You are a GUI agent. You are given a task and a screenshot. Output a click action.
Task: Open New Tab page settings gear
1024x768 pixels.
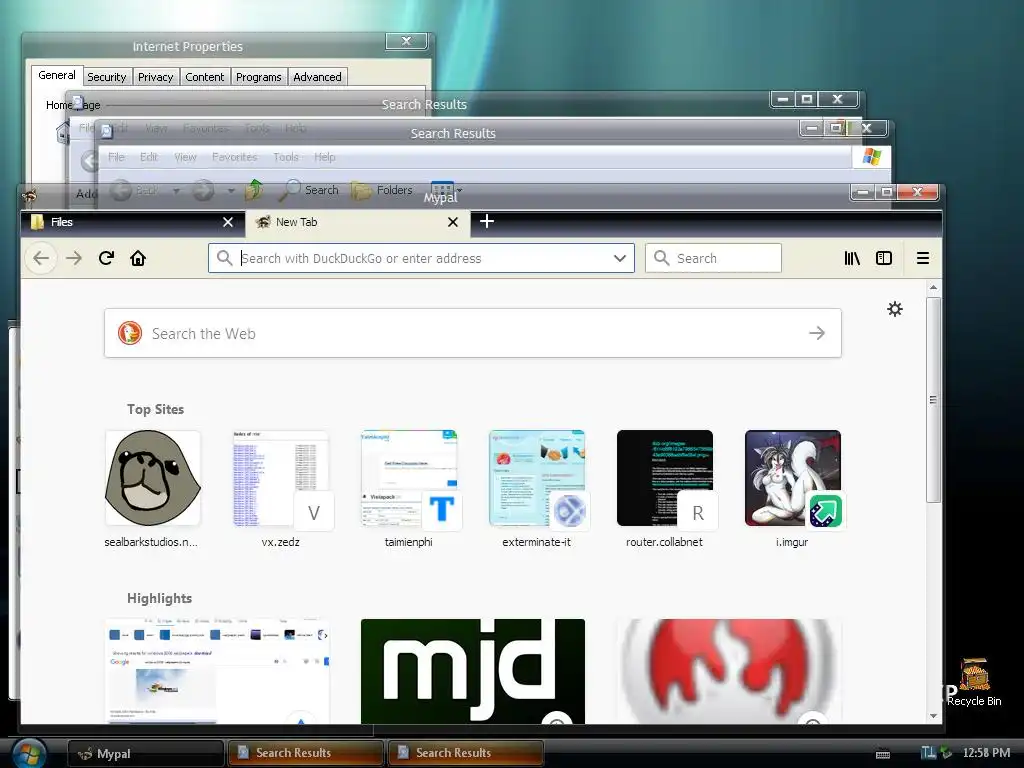pos(895,309)
